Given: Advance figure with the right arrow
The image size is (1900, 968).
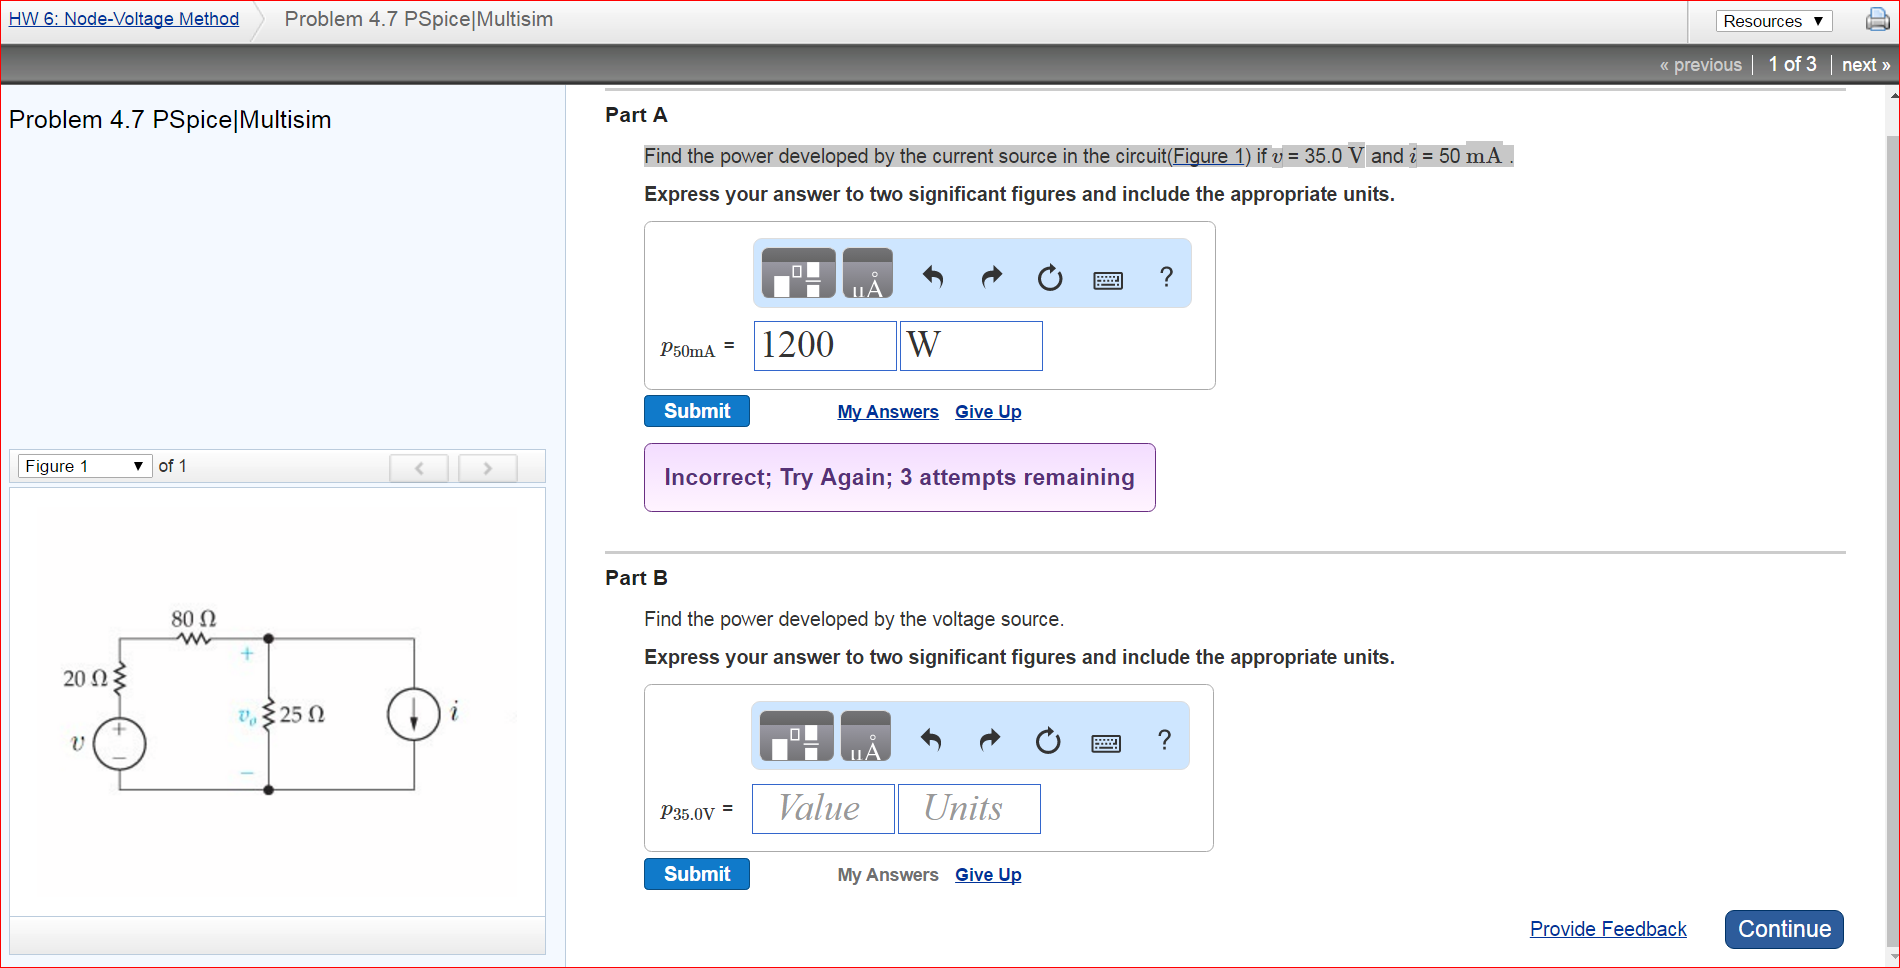Looking at the screenshot, I should click(x=487, y=467).
